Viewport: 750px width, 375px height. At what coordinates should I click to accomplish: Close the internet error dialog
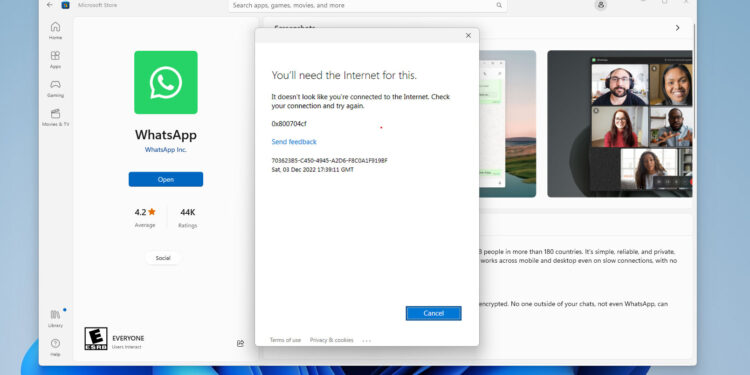pyautogui.click(x=468, y=35)
